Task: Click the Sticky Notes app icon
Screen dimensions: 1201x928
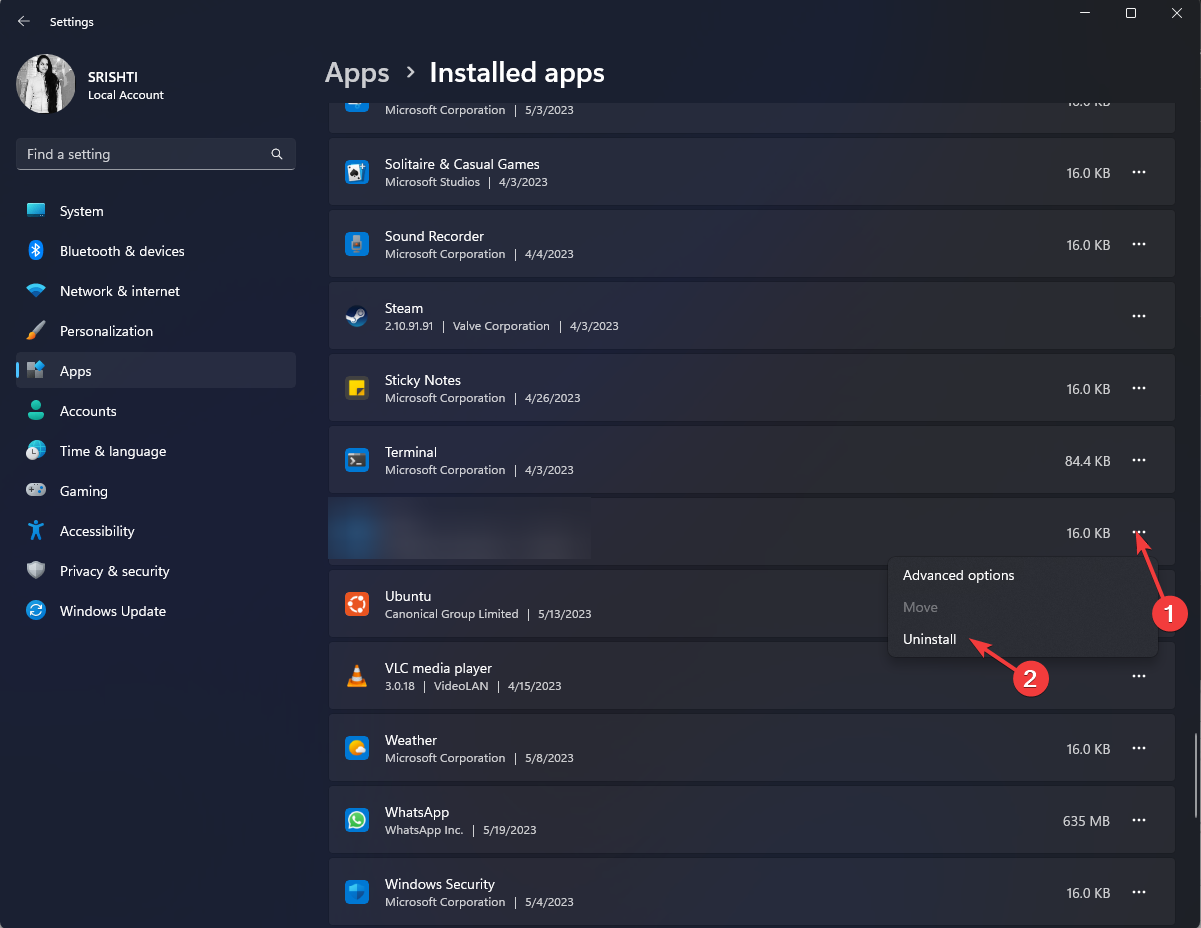Action: (x=357, y=388)
